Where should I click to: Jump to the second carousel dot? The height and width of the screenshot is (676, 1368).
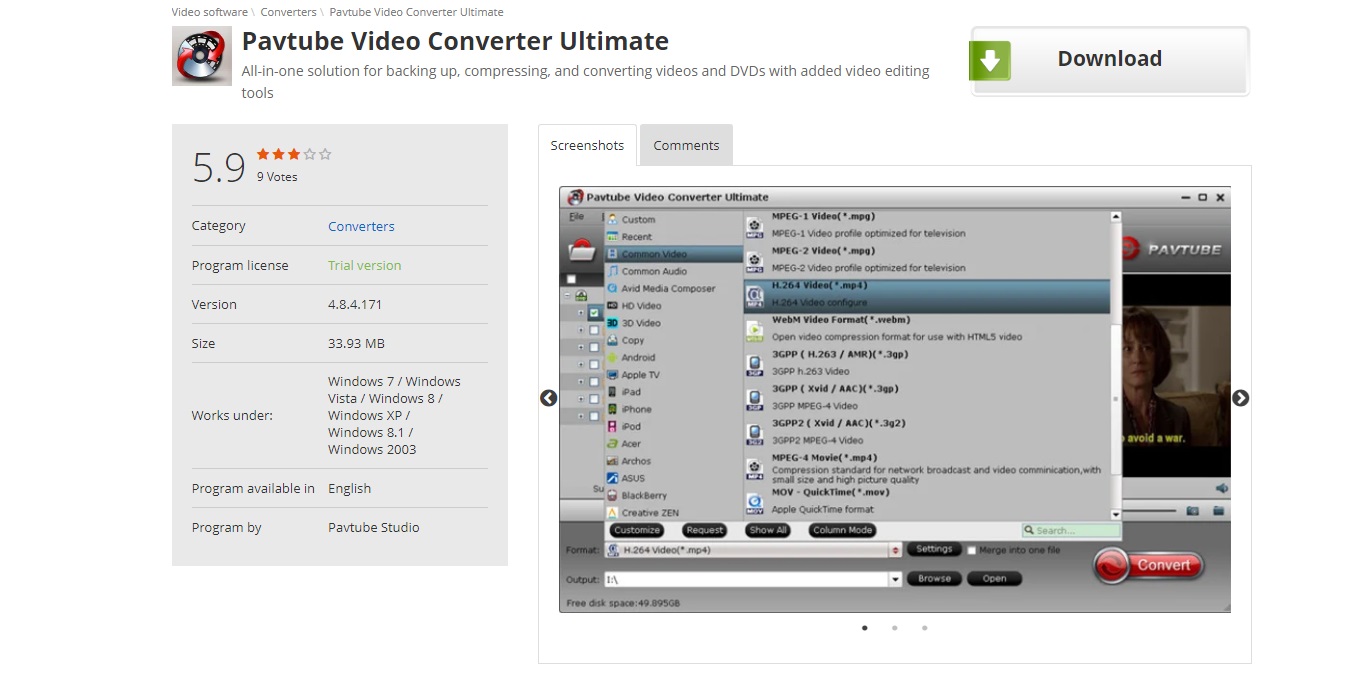click(x=894, y=628)
